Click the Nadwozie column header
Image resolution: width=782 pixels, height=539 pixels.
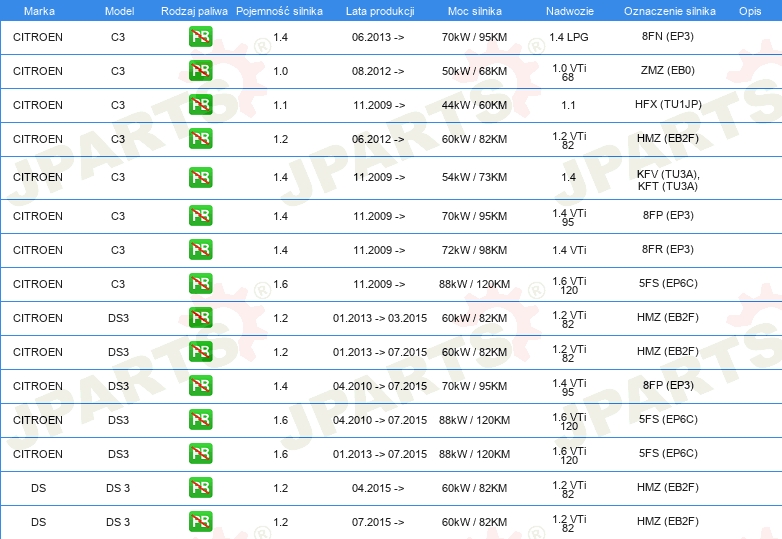pos(570,11)
